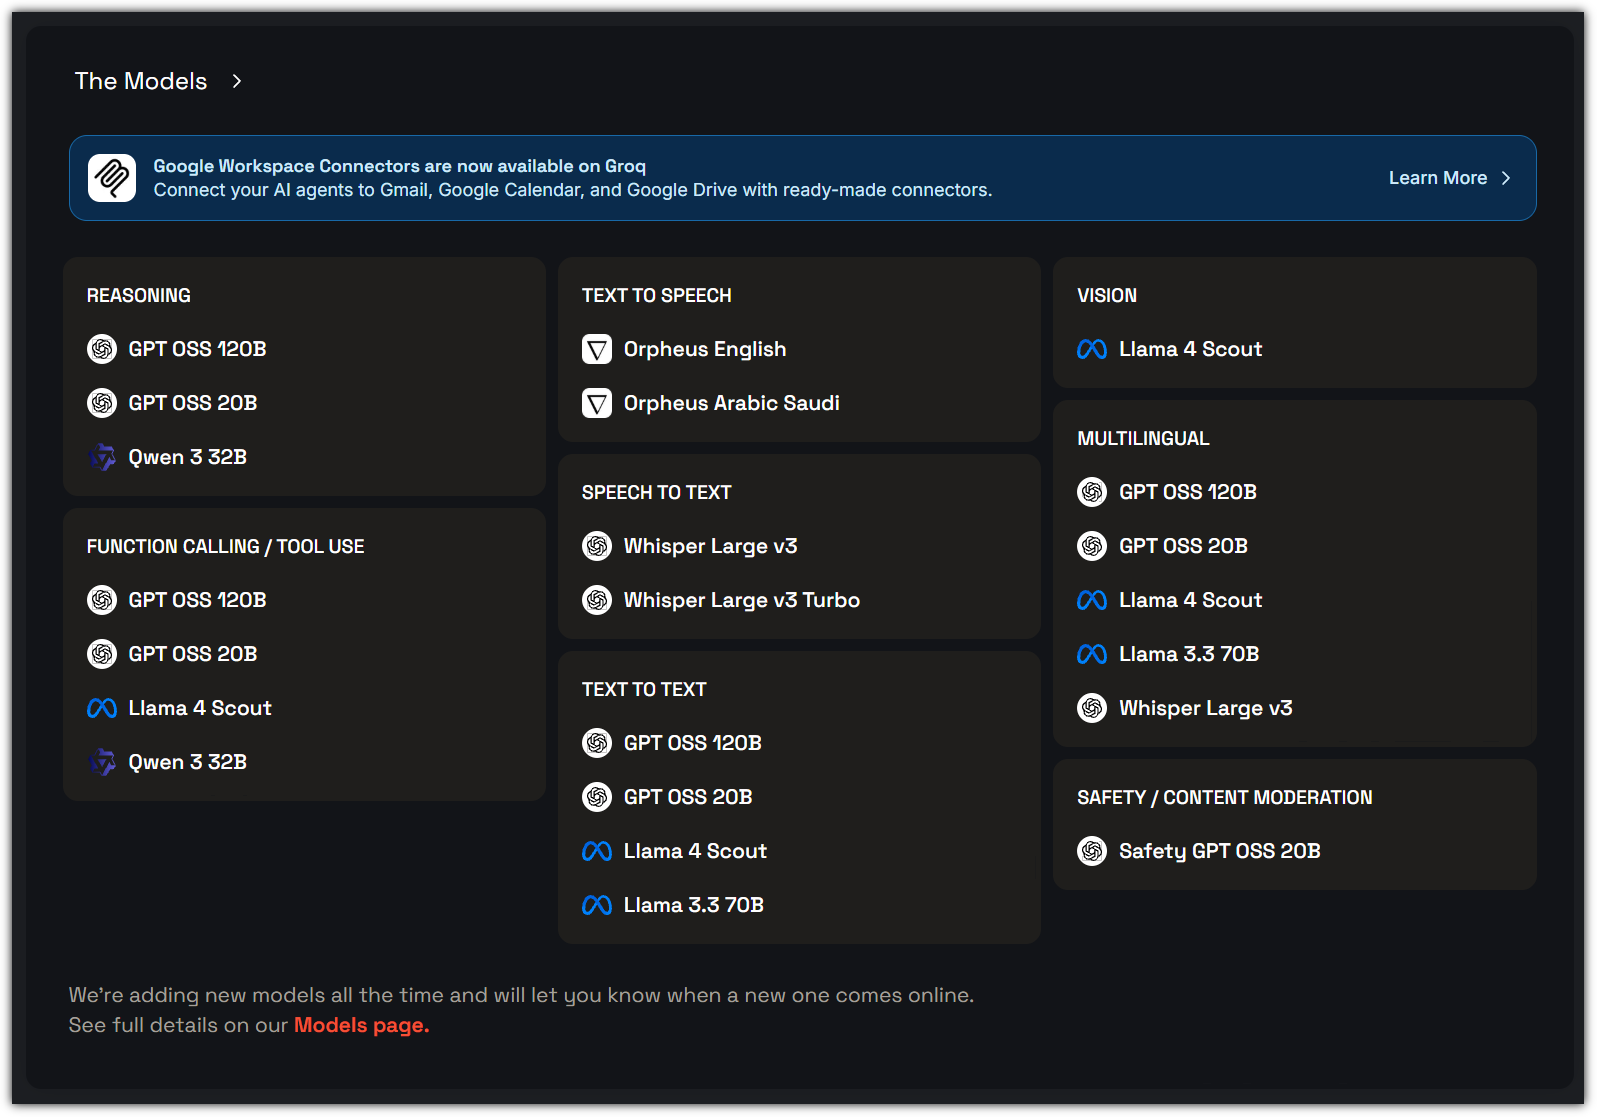Click OpenAI icon beside Safety GPT OSS 20B

tap(1092, 851)
